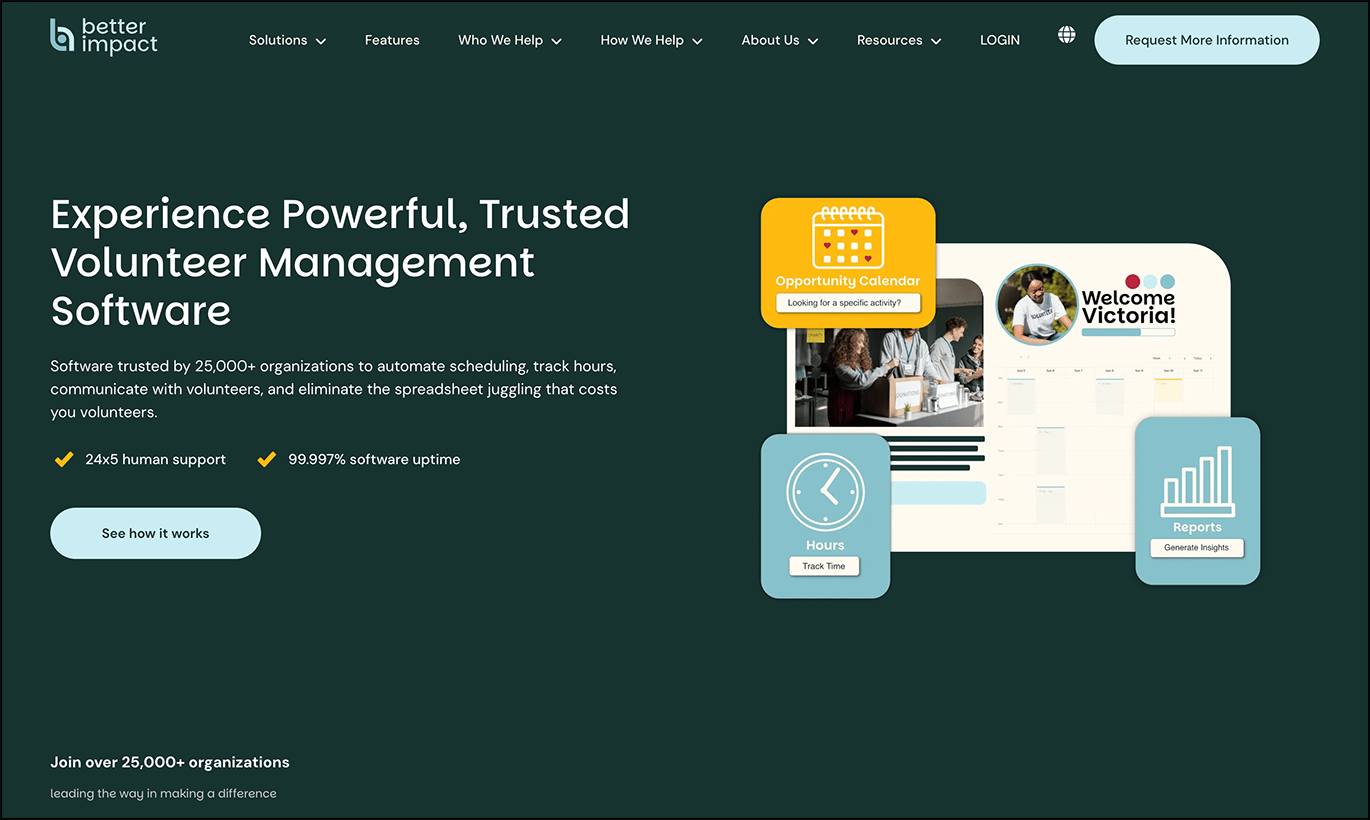Click the checkmark beside 99.997% software uptime
1370x820 pixels.
click(266, 460)
